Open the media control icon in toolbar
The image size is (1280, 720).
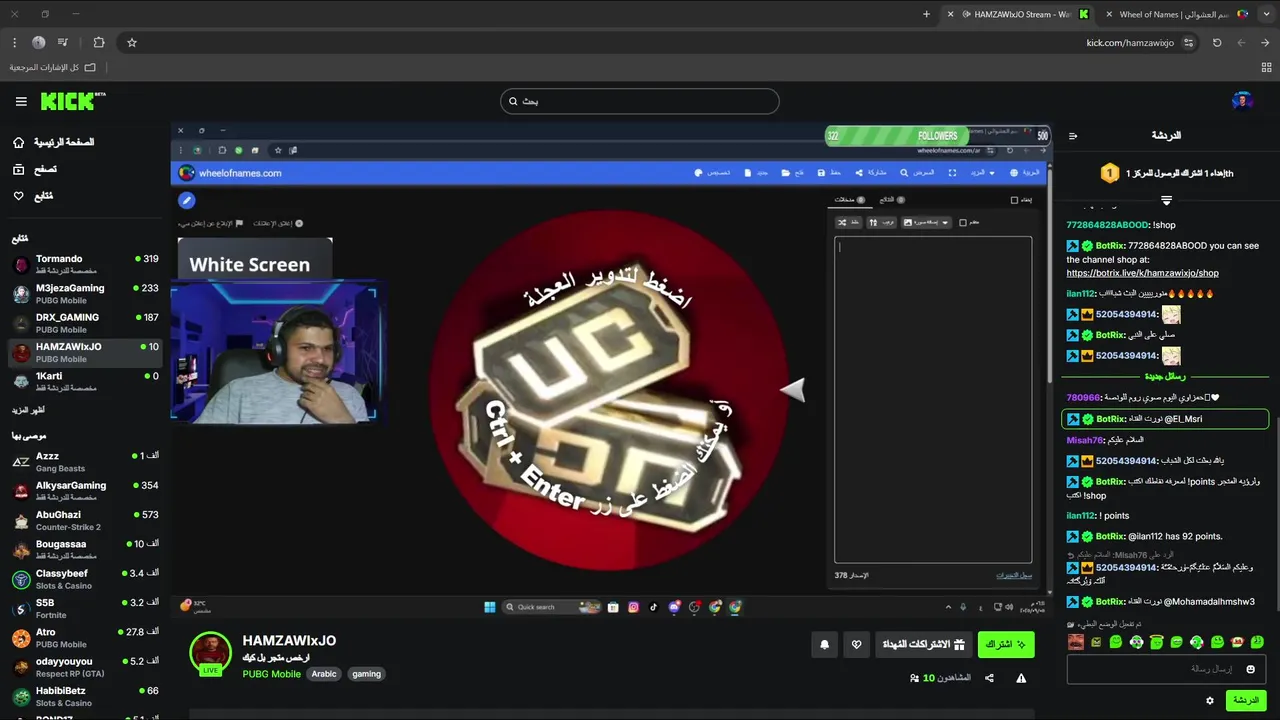tap(63, 42)
